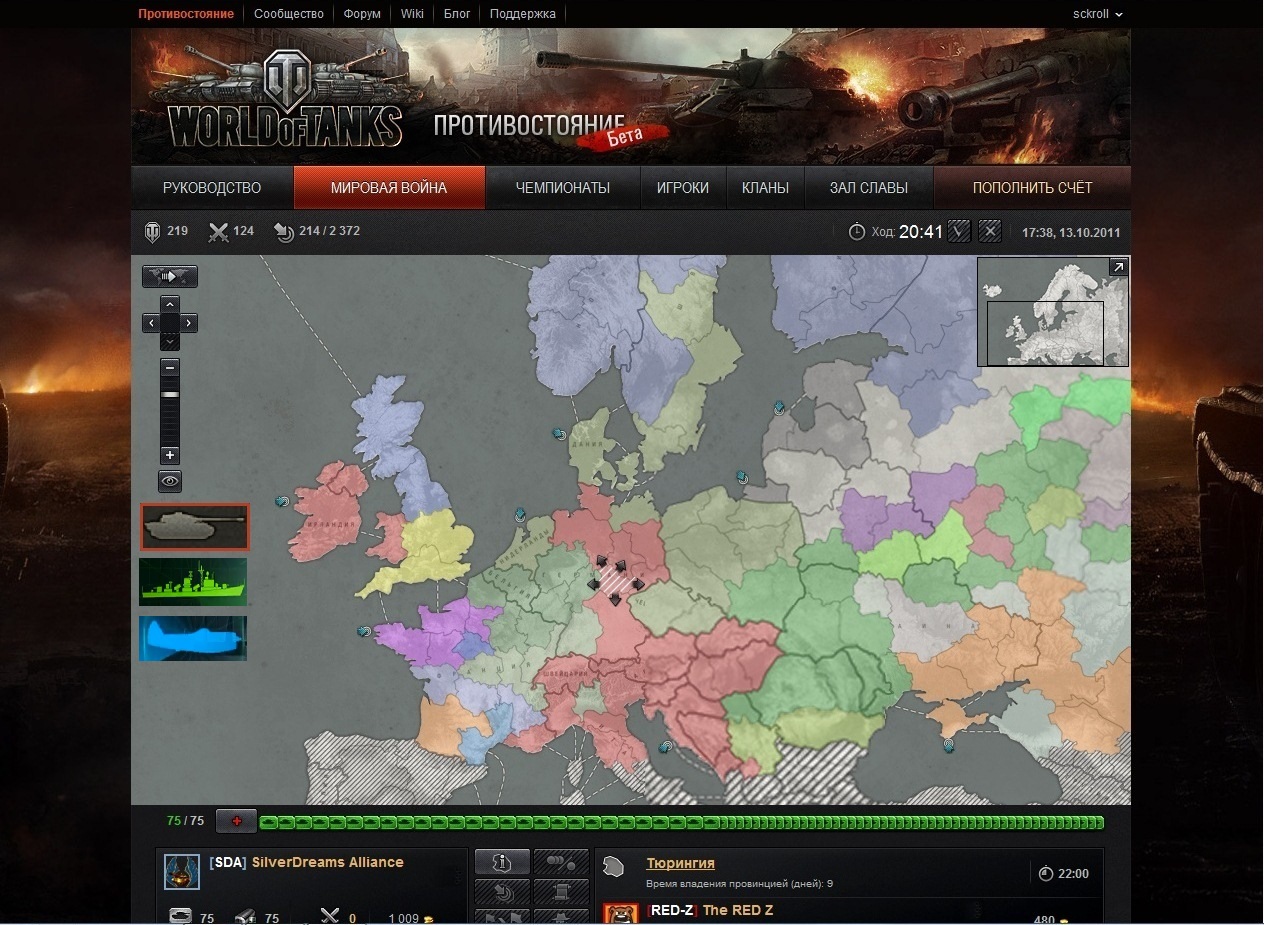The height and width of the screenshot is (925, 1264).
Task: Click the world map globe arrow button
Action: tap(170, 276)
